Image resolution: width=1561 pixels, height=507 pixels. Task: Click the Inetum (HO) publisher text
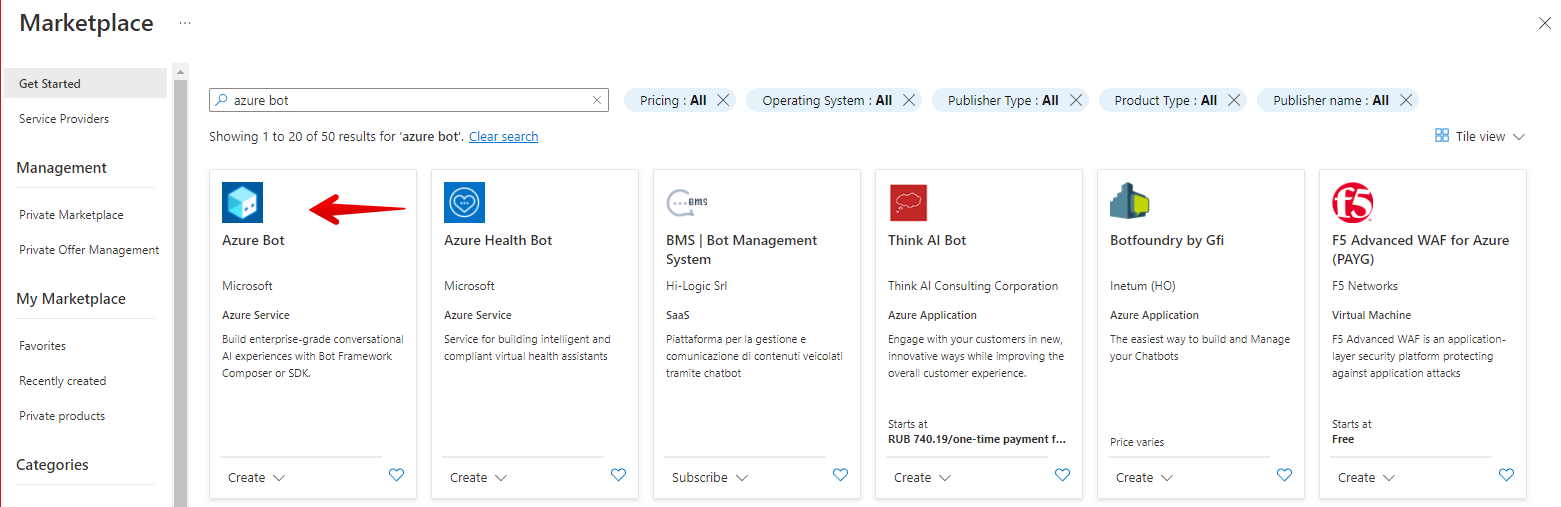pos(1143,285)
